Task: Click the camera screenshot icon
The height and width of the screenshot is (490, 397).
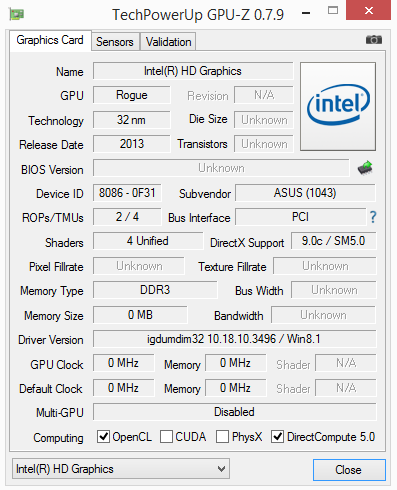Action: pos(373,40)
